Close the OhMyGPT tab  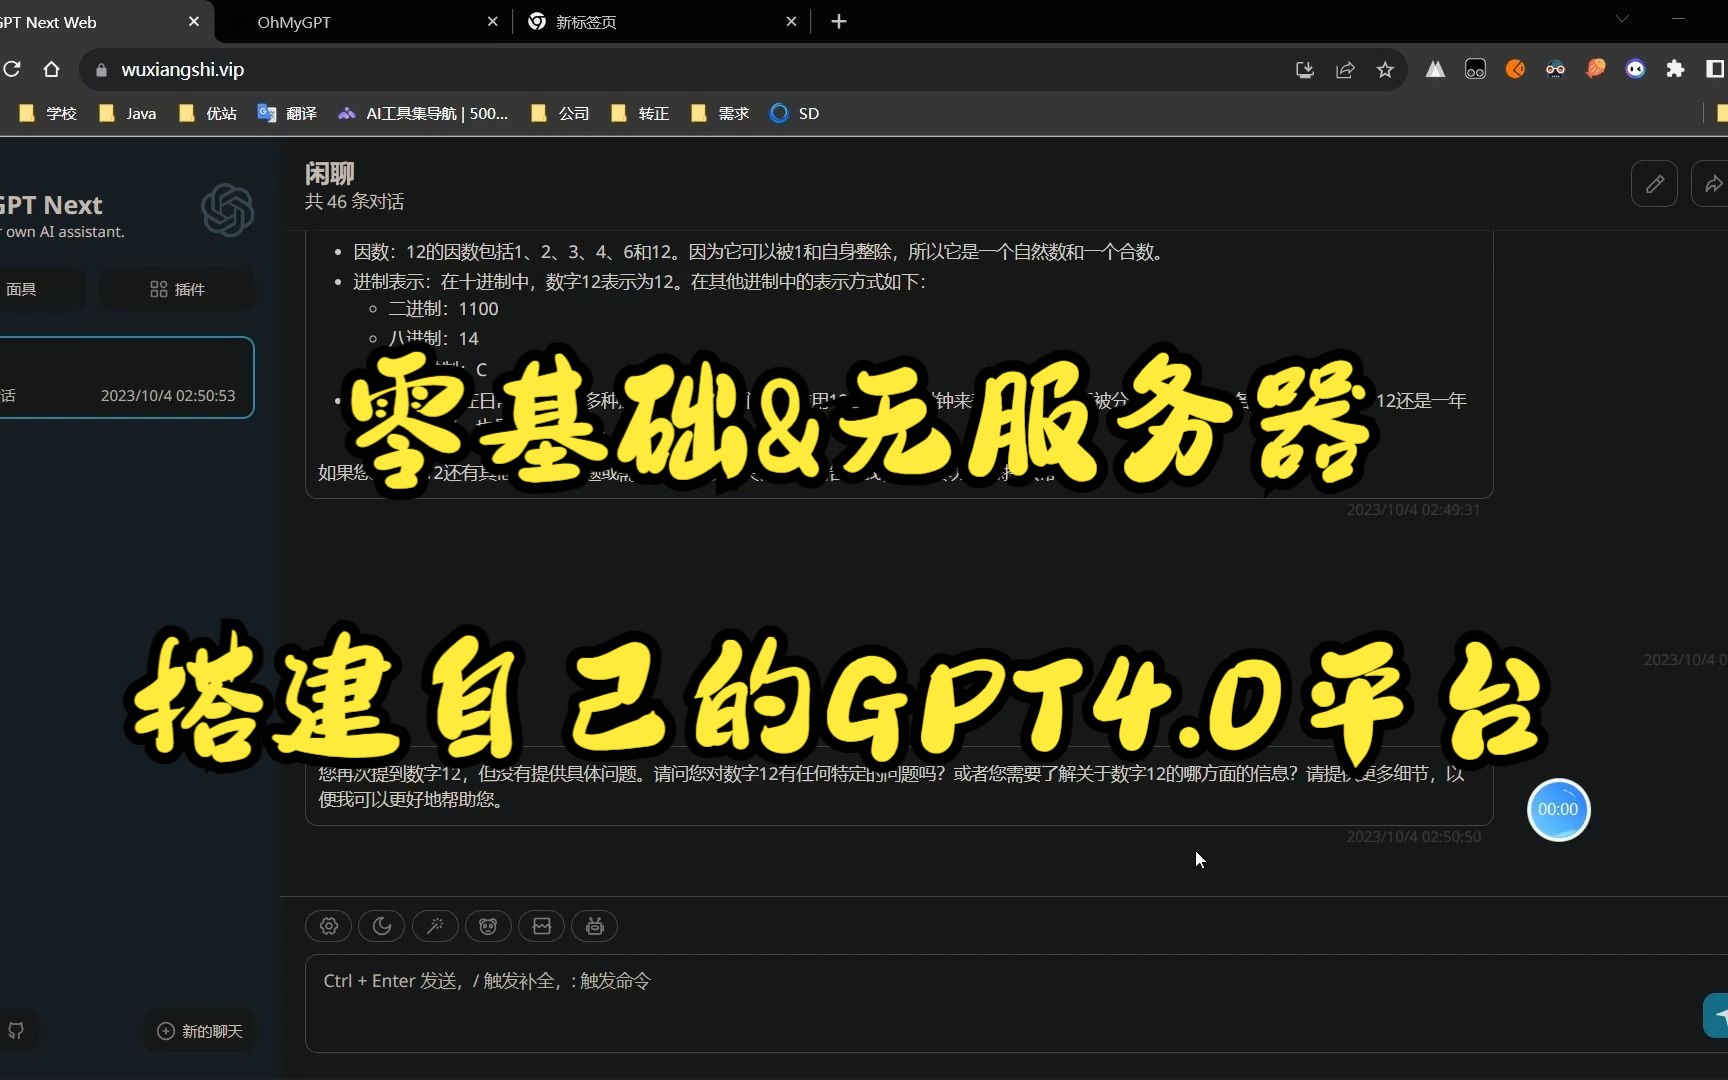pyautogui.click(x=492, y=21)
